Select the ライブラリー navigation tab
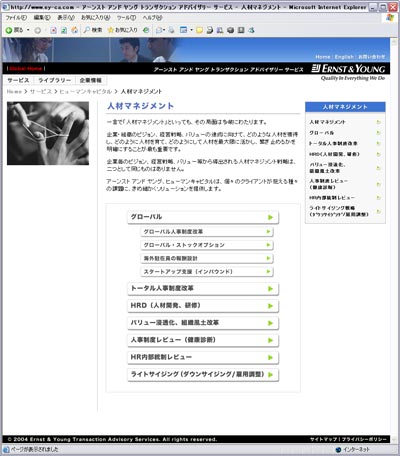This screenshot has height=456, width=400. click(x=54, y=80)
